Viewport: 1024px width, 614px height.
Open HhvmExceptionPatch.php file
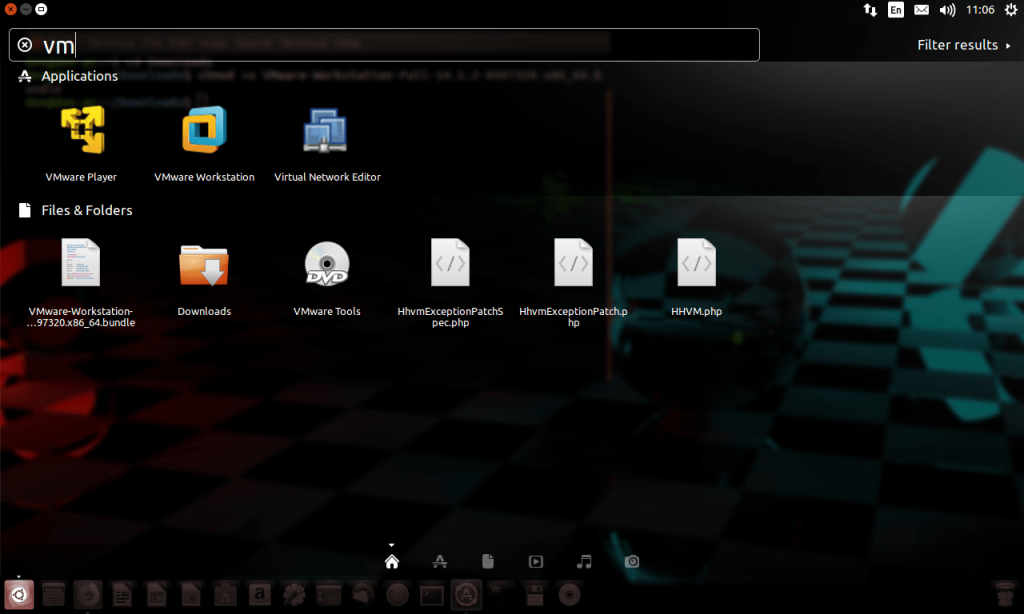573,282
